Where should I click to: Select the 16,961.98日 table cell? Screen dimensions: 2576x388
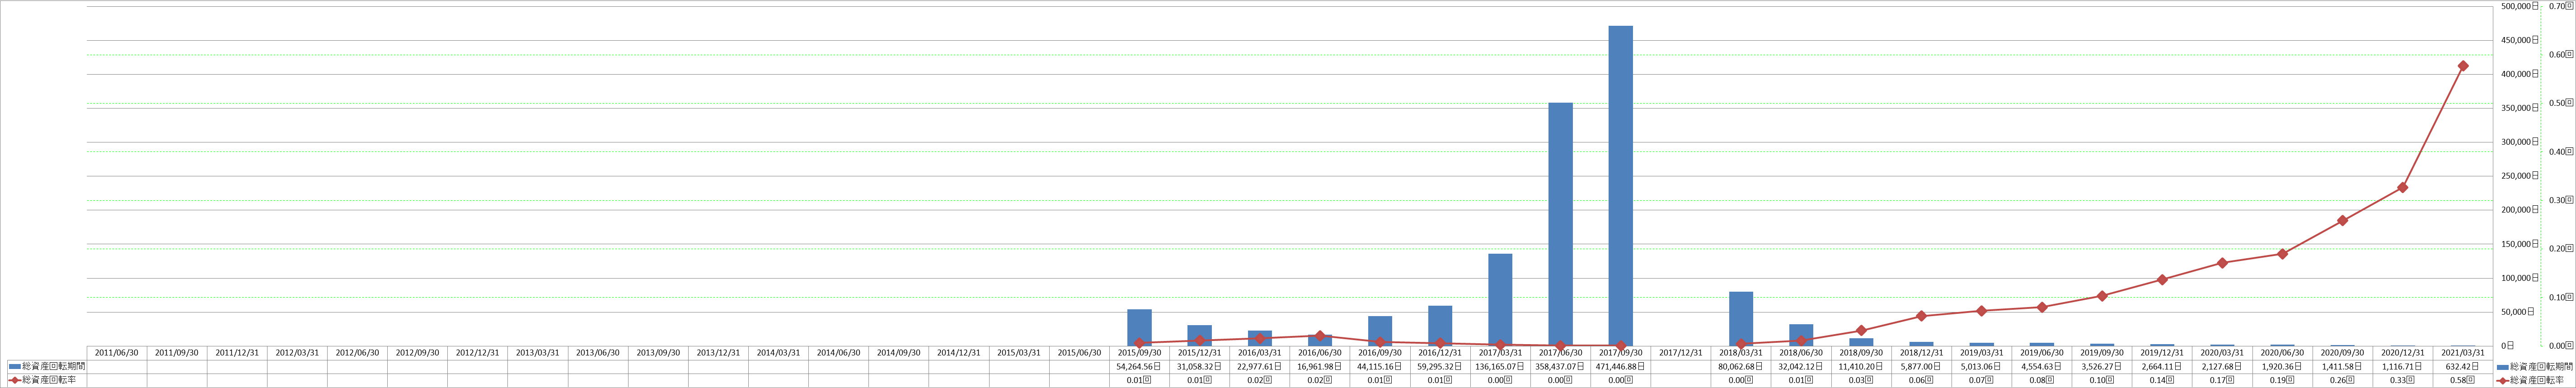click(x=1320, y=367)
